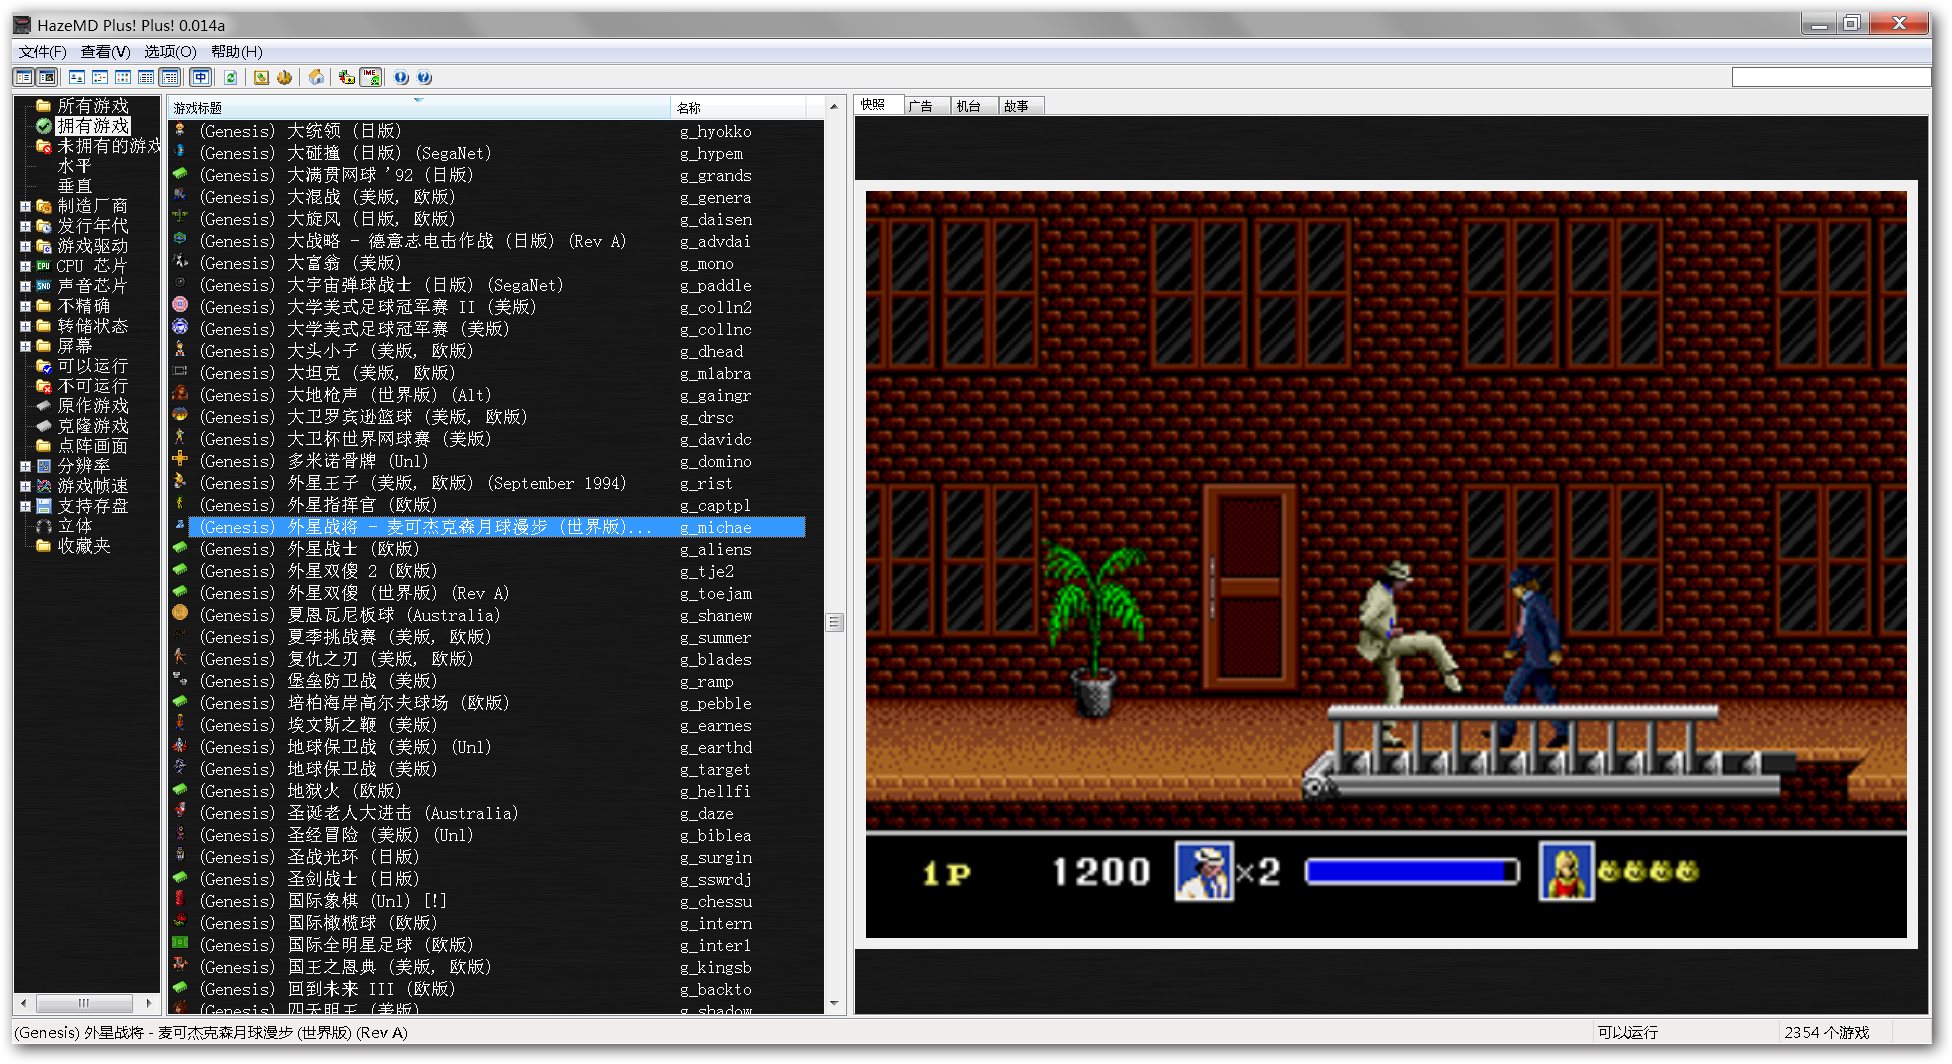1952x1064 pixels.
Task: Toggle the Chinese 中 language button
Action: 201,77
